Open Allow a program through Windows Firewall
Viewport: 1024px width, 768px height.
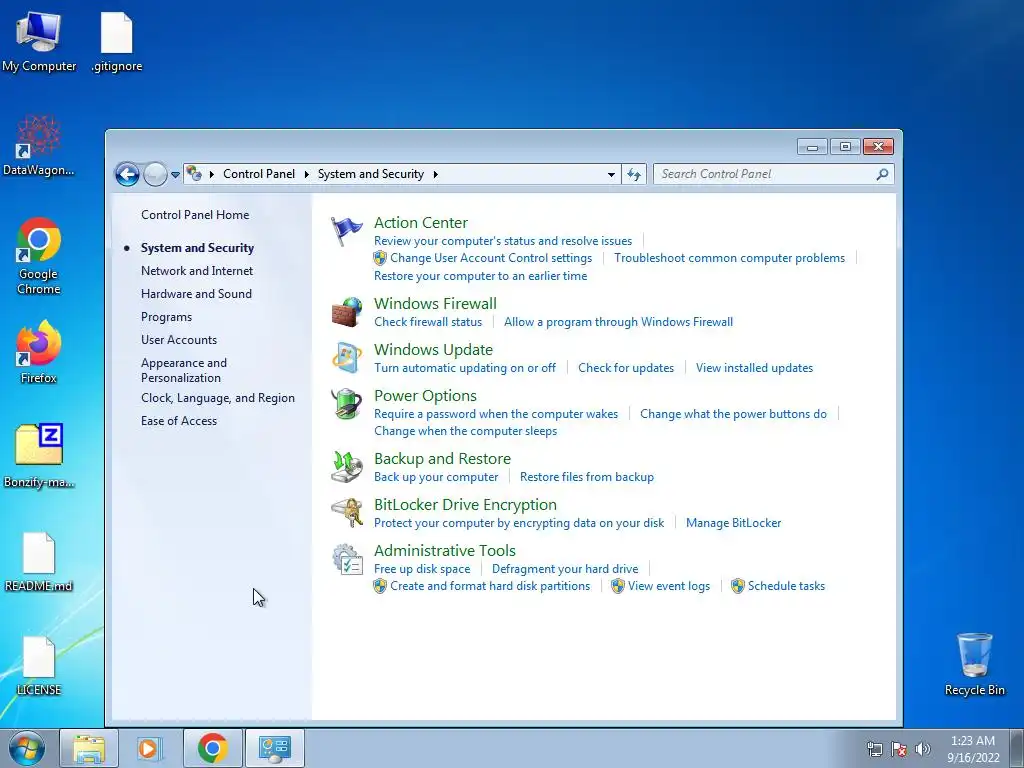pos(618,322)
